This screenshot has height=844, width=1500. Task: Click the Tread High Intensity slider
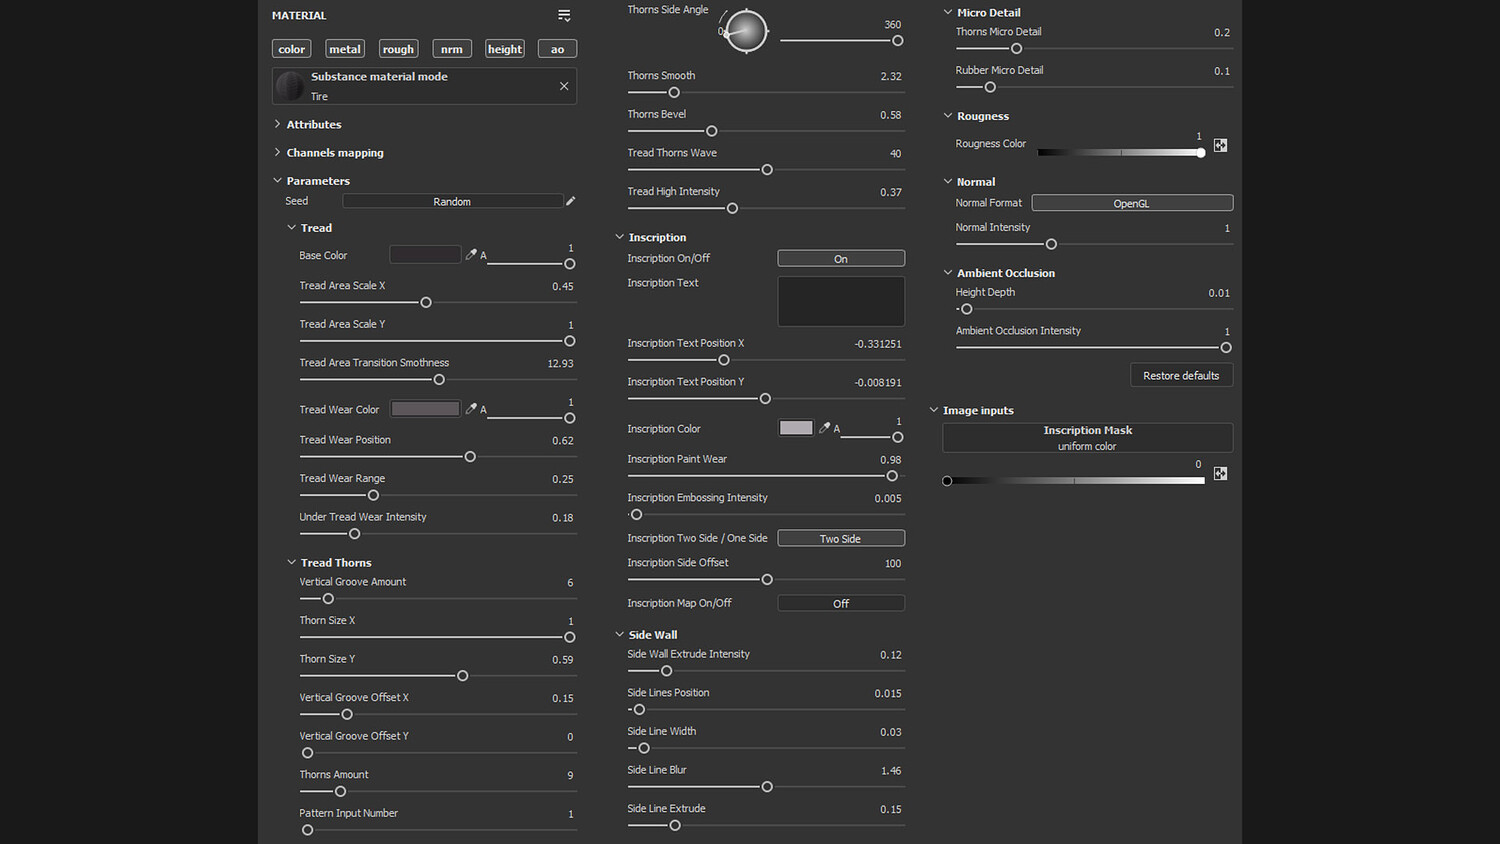766,208
